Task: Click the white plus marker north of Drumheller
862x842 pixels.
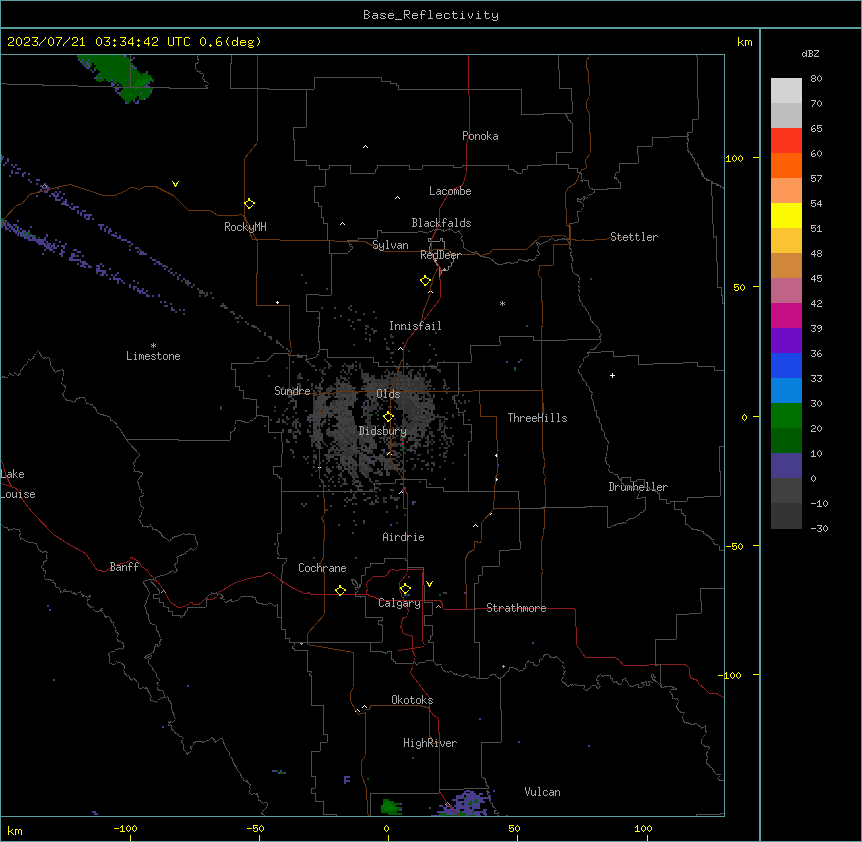Action: [x=612, y=375]
